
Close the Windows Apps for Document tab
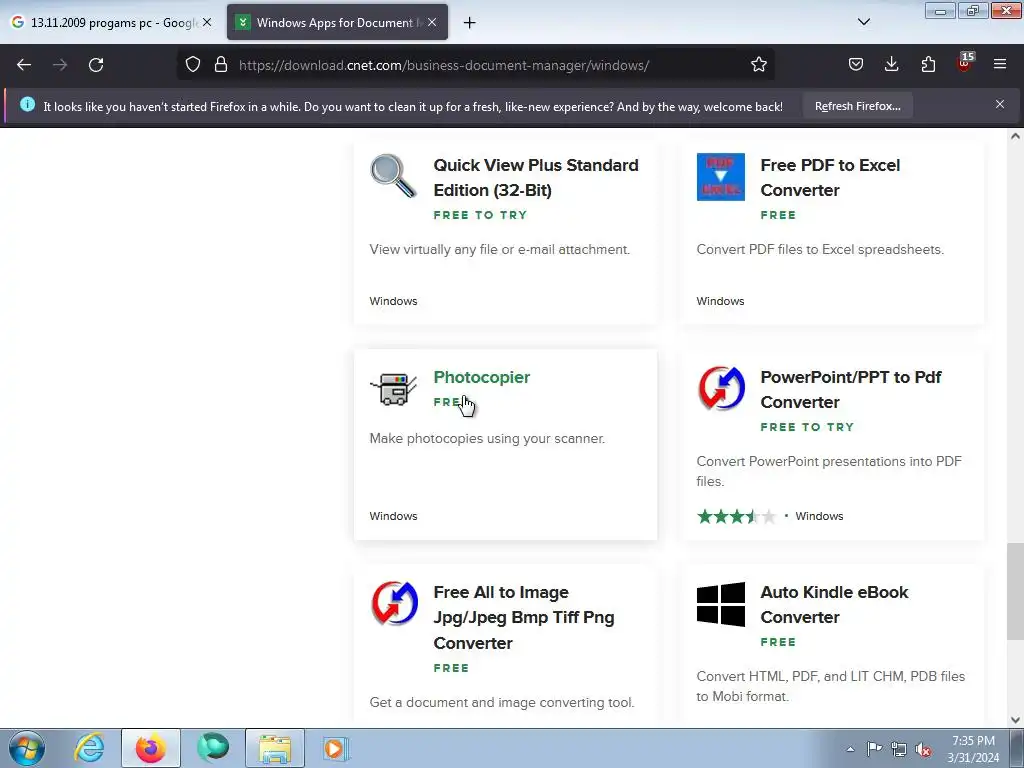pos(432,22)
